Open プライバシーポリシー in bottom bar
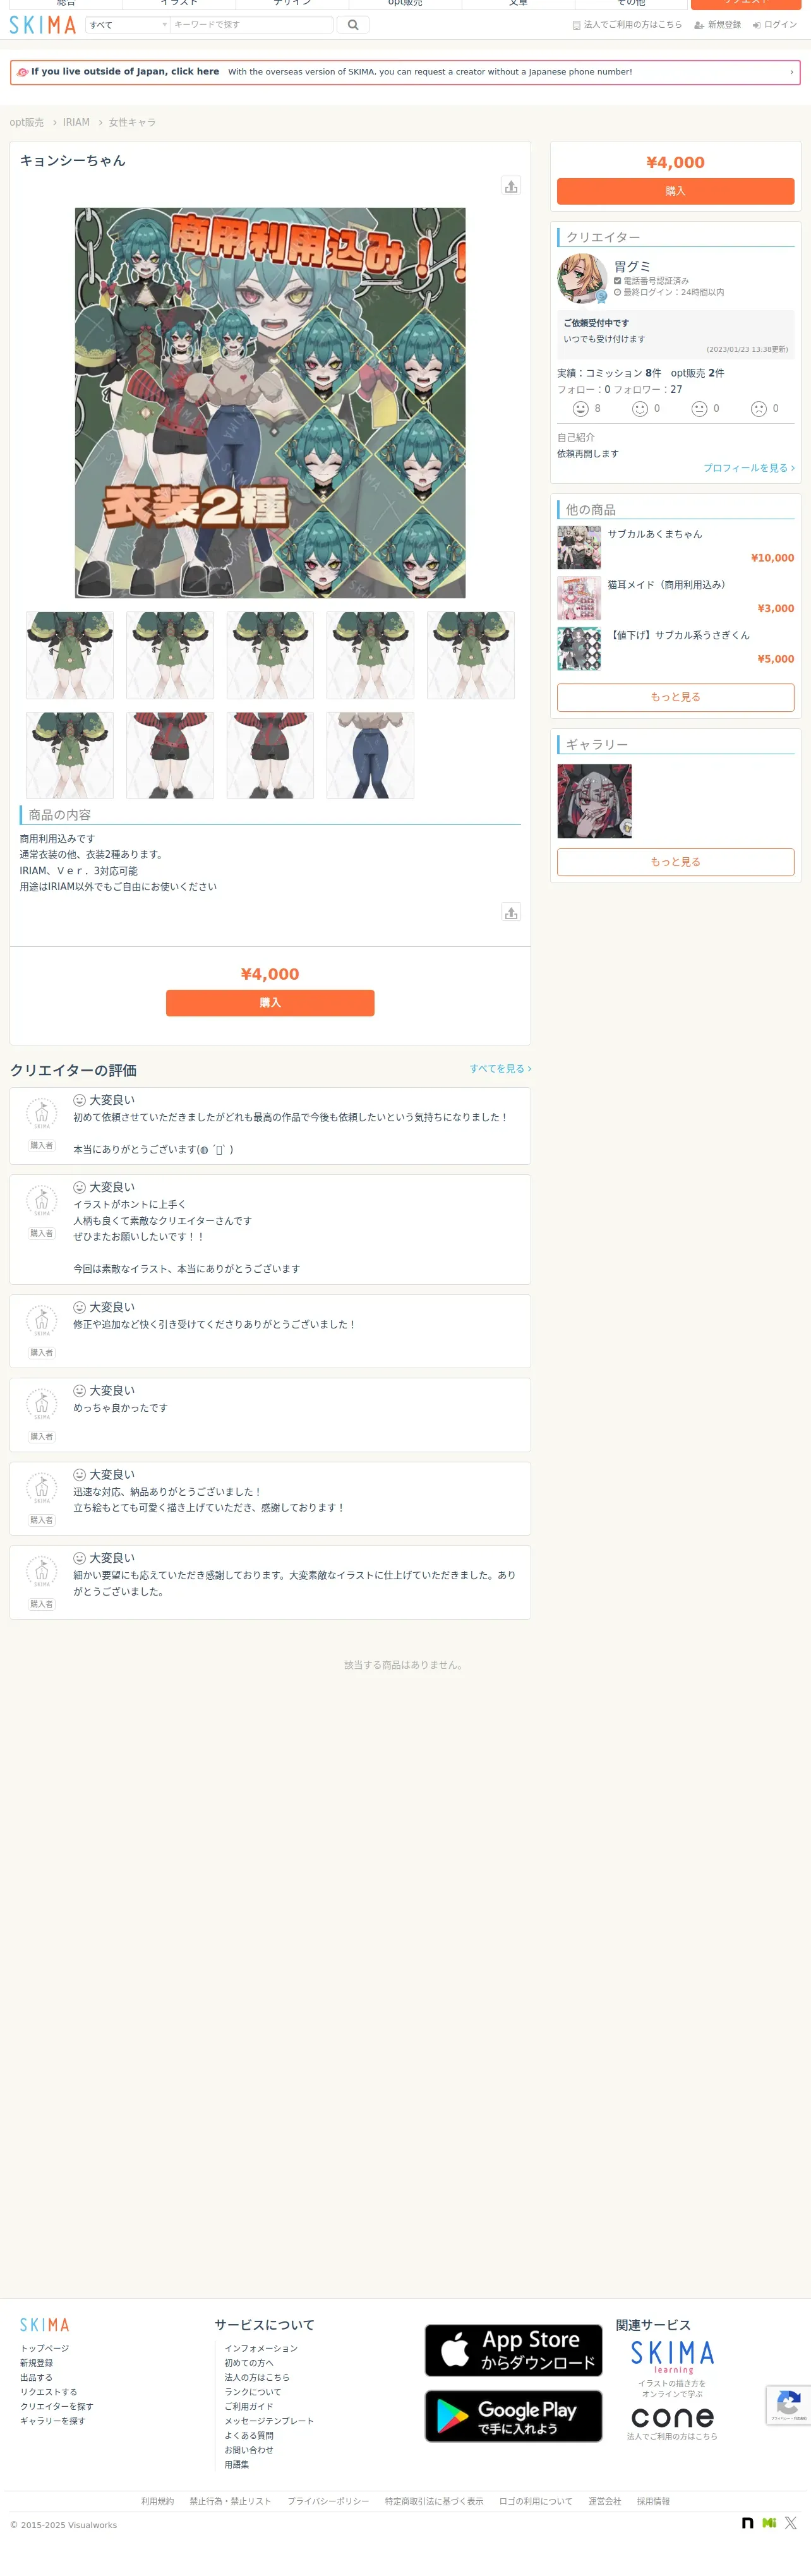811x2576 pixels. [328, 2501]
